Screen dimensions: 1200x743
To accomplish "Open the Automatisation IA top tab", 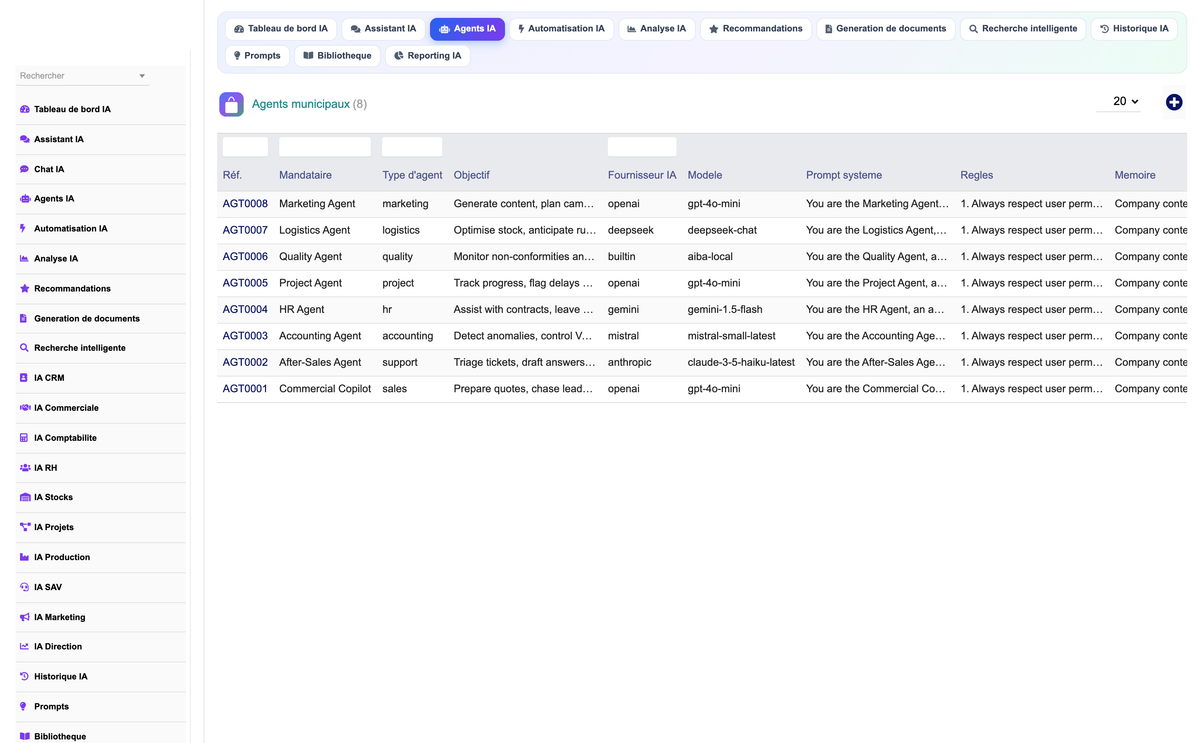I will tap(561, 29).
